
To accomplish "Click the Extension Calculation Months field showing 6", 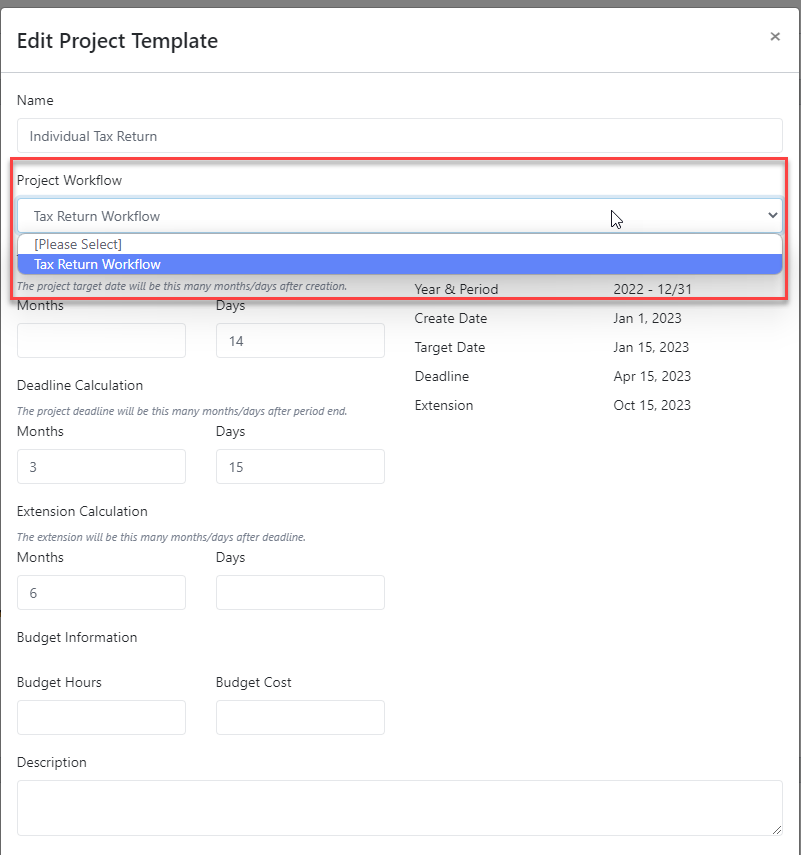I will 100,592.
